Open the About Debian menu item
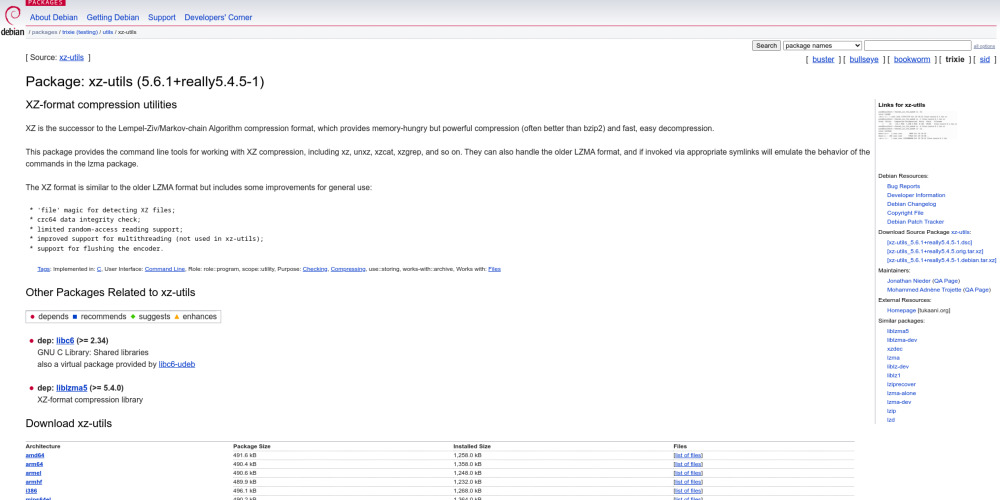The width and height of the screenshot is (1000, 500). pos(54,17)
